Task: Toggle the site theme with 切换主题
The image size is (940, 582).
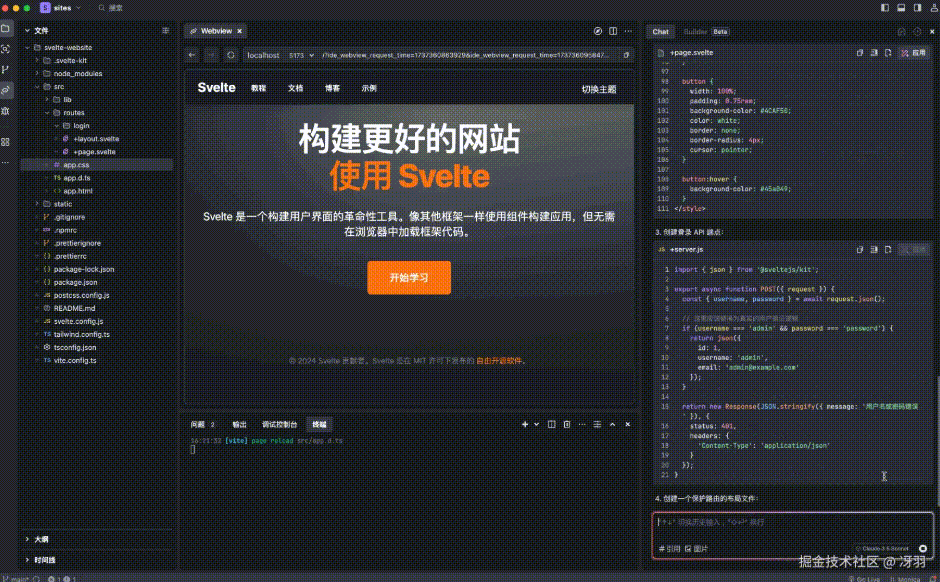Action: pos(599,89)
